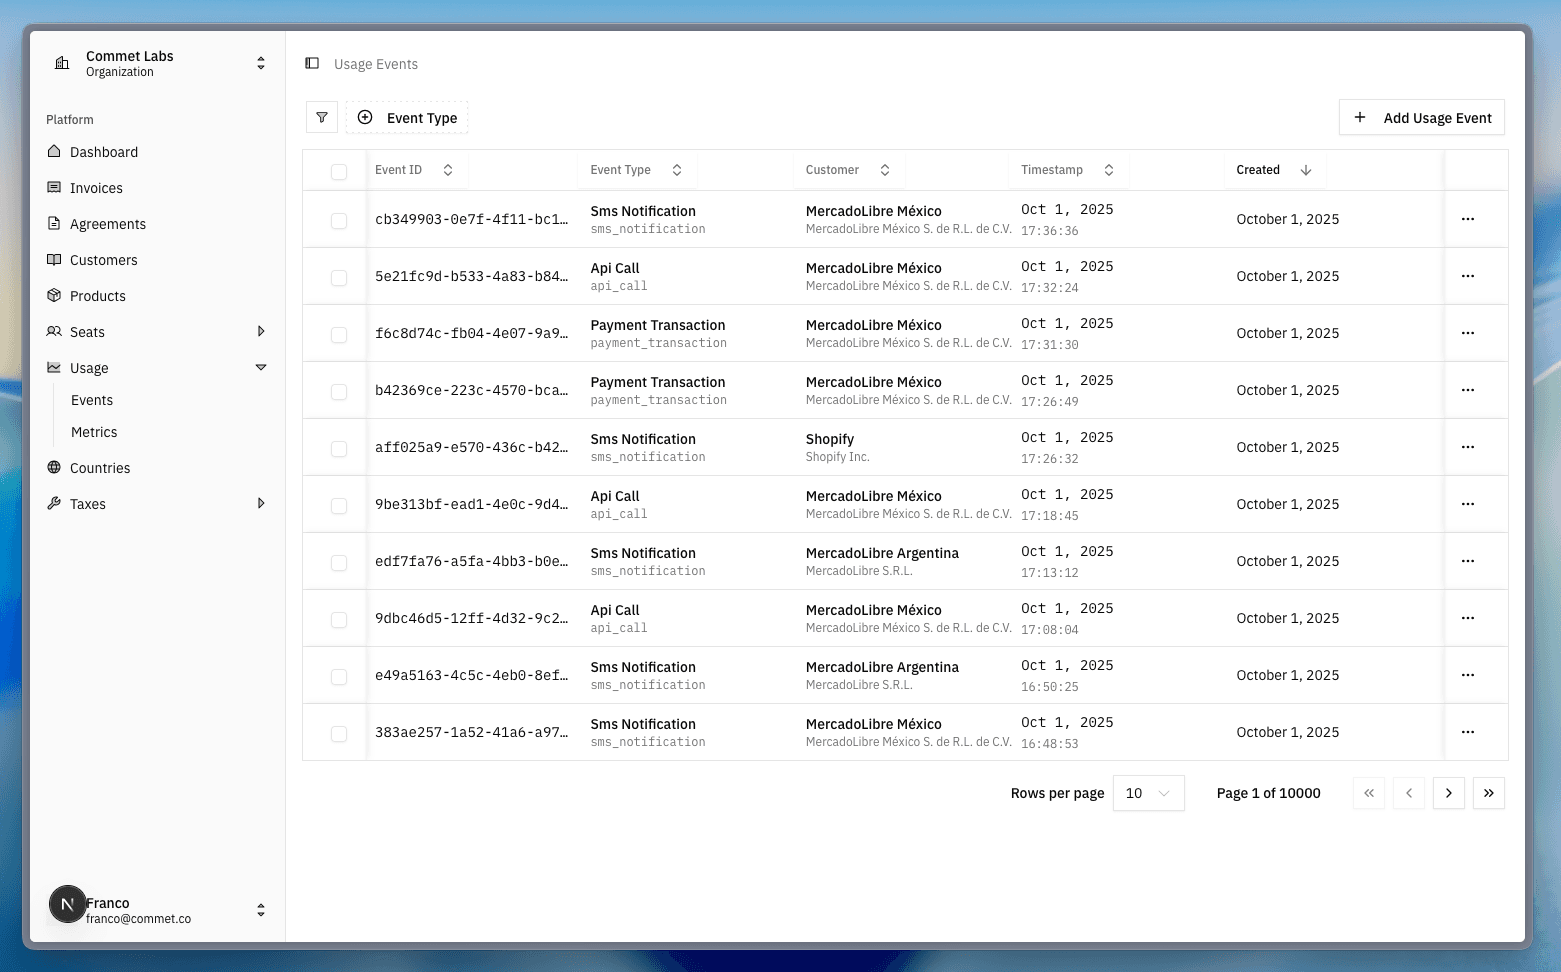Add an Event Type filter
The height and width of the screenshot is (972, 1561).
[x=407, y=117]
